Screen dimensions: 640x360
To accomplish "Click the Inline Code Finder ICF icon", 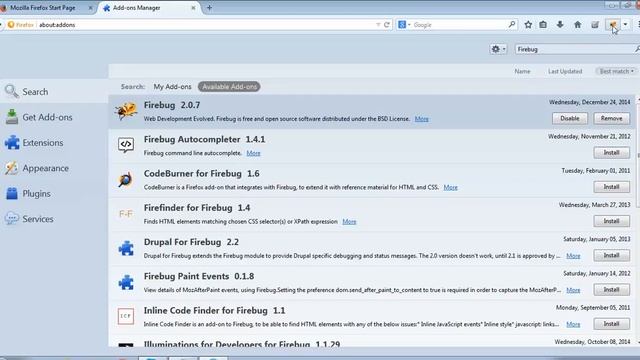I will pyautogui.click(x=126, y=316).
